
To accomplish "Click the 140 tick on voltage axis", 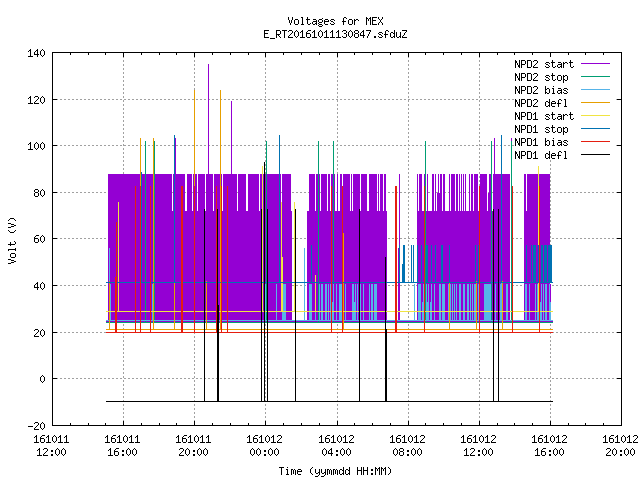I will pos(36,53).
